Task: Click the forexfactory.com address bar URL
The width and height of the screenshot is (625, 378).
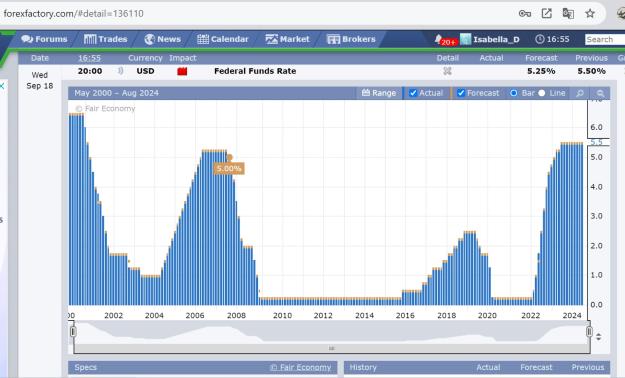Action: (x=73, y=14)
